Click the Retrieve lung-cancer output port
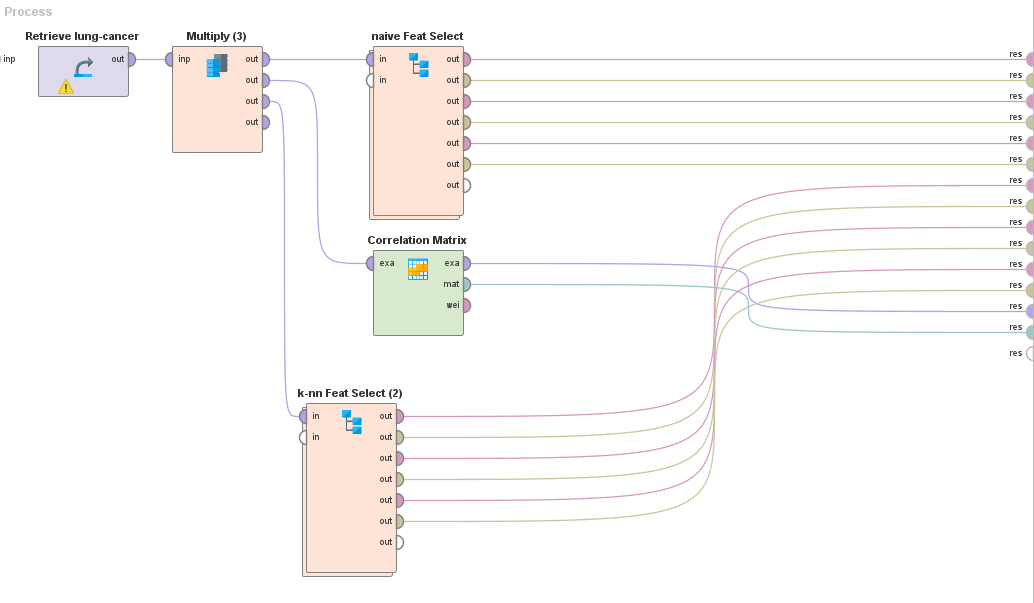Viewport: 1034px width, 603px height. pyautogui.click(x=130, y=59)
